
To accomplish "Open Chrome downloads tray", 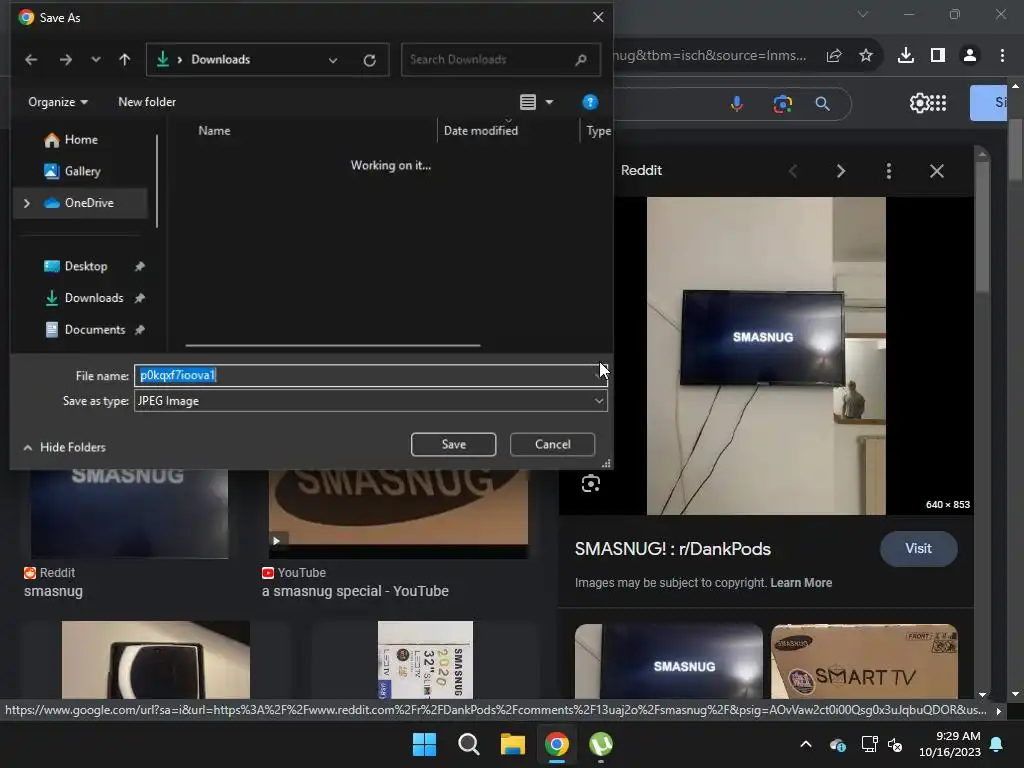I will pyautogui.click(x=906, y=56).
